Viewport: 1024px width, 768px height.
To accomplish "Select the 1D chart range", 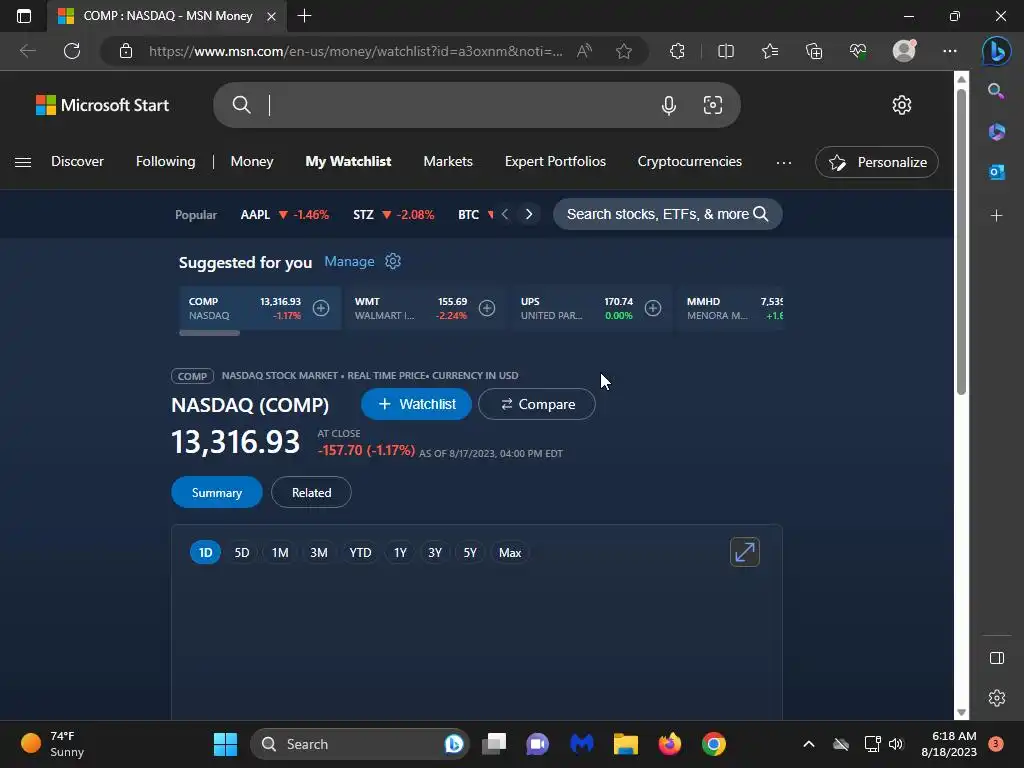I will 205,552.
